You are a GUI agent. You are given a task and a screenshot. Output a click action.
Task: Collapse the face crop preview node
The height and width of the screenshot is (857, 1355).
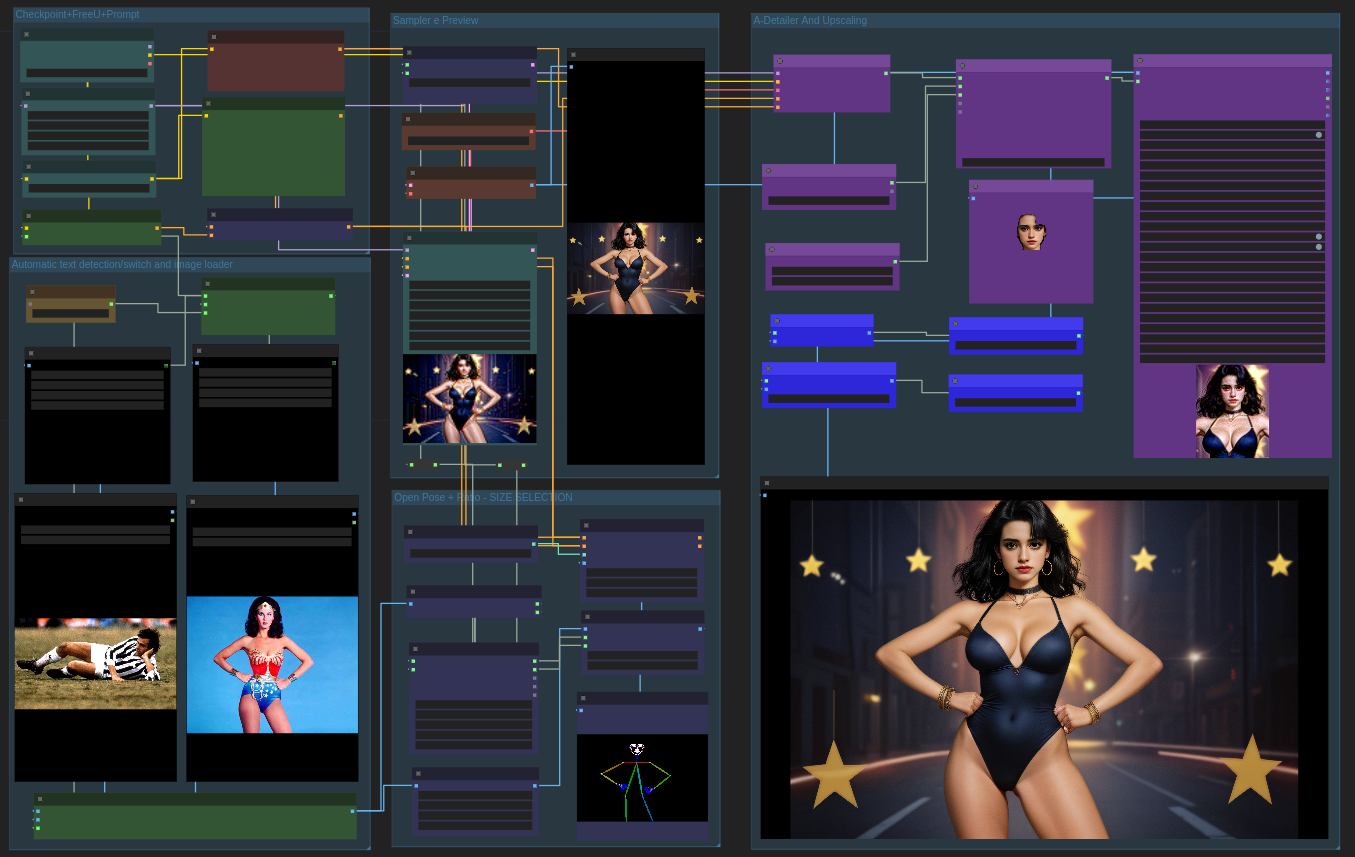976,186
